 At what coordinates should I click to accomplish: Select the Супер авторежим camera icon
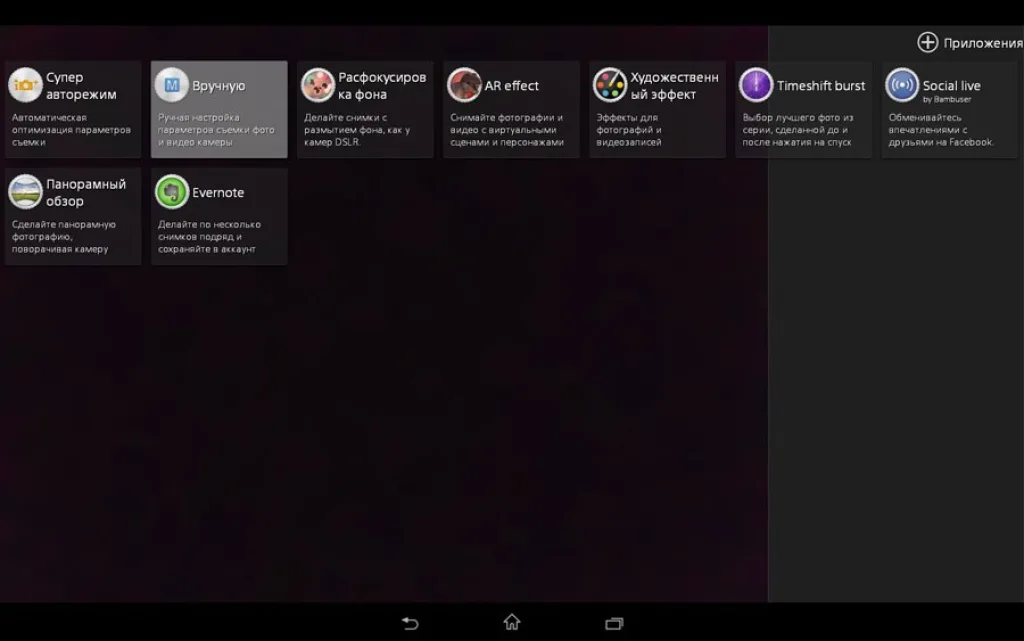click(x=25, y=85)
